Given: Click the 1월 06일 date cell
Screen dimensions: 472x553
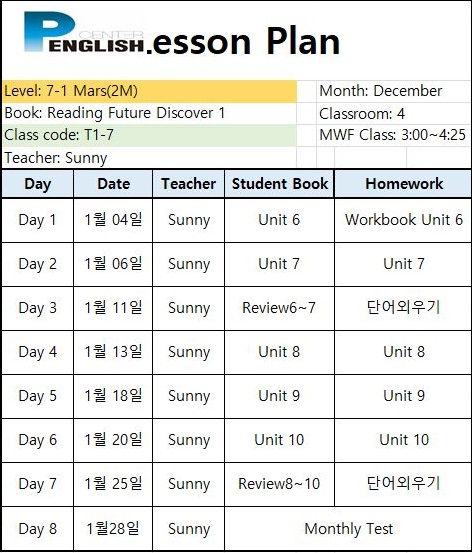Looking at the screenshot, I should (x=113, y=264).
